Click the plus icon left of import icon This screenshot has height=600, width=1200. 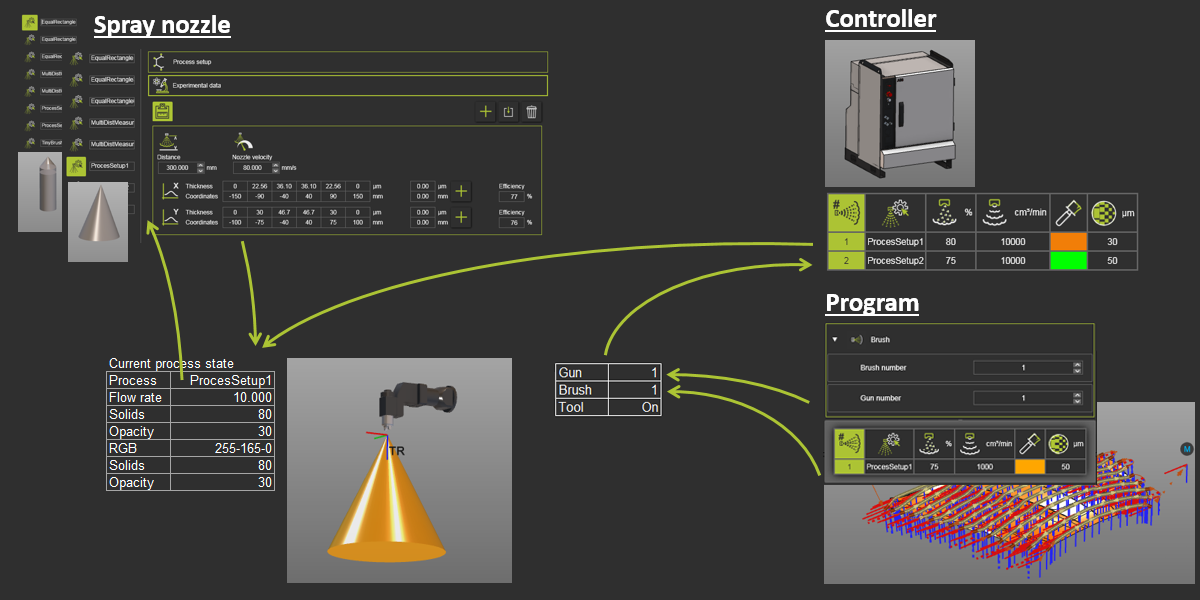[x=486, y=112]
